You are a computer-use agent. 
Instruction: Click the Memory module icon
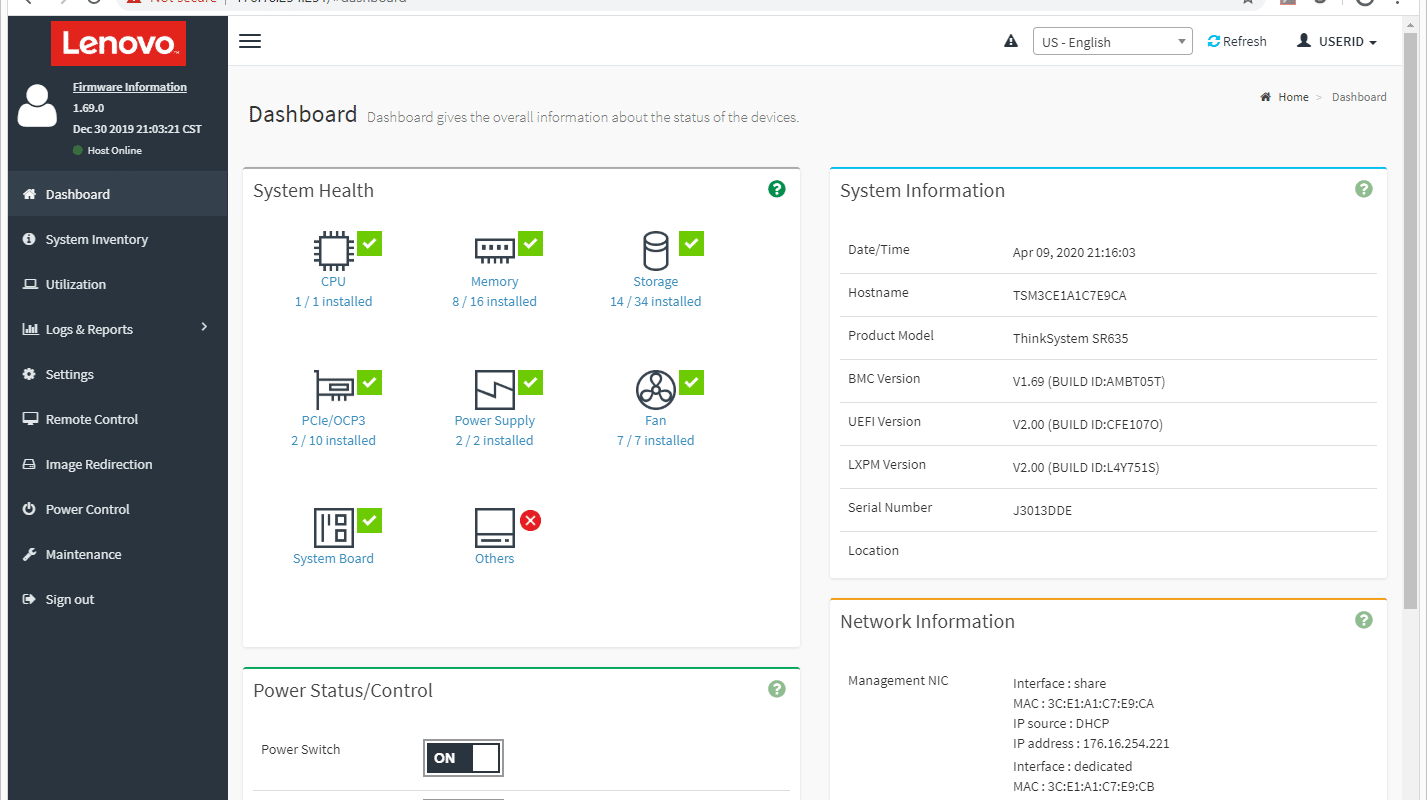[494, 250]
